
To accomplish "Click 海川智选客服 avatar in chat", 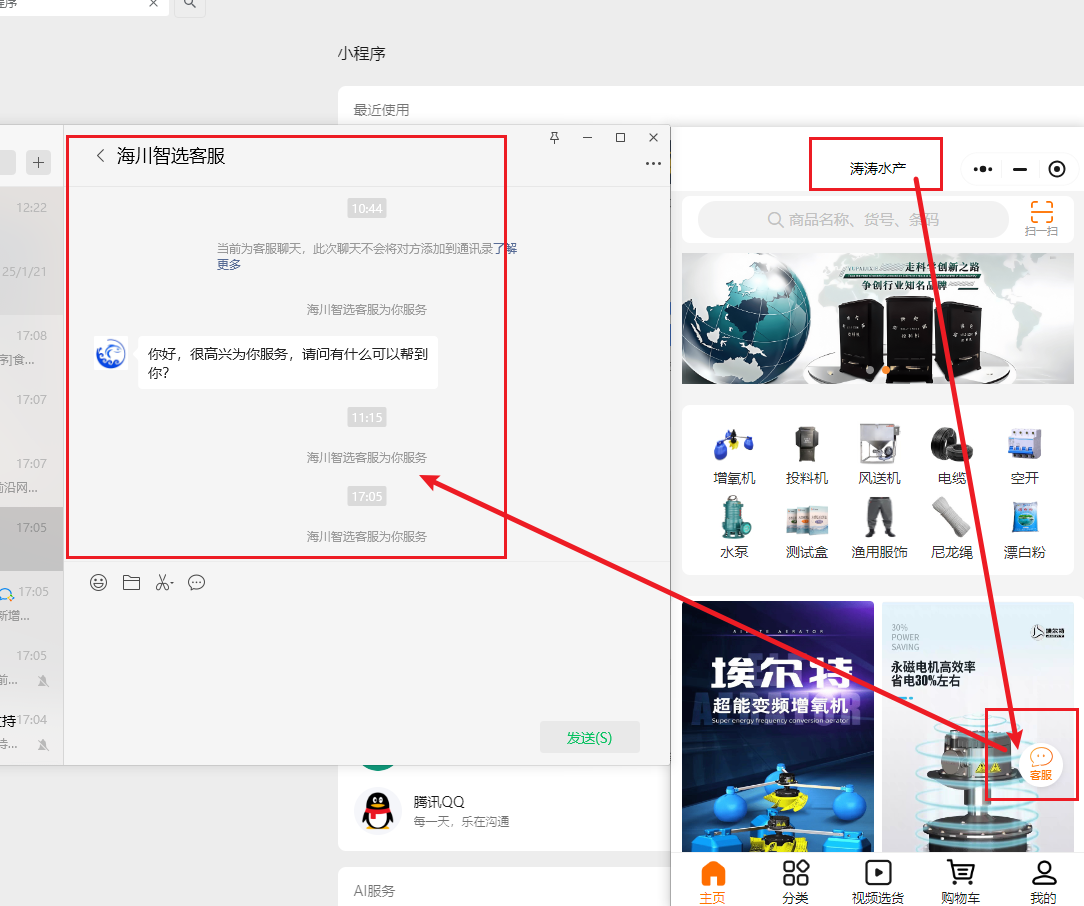I will pos(111,353).
